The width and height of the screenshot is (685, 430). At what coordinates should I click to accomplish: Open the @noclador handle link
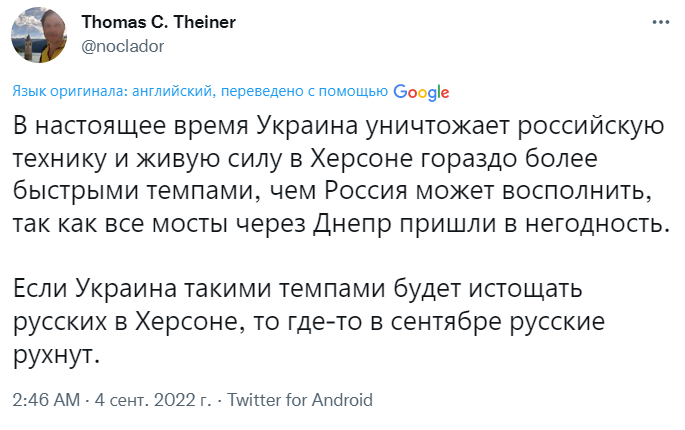click(123, 46)
